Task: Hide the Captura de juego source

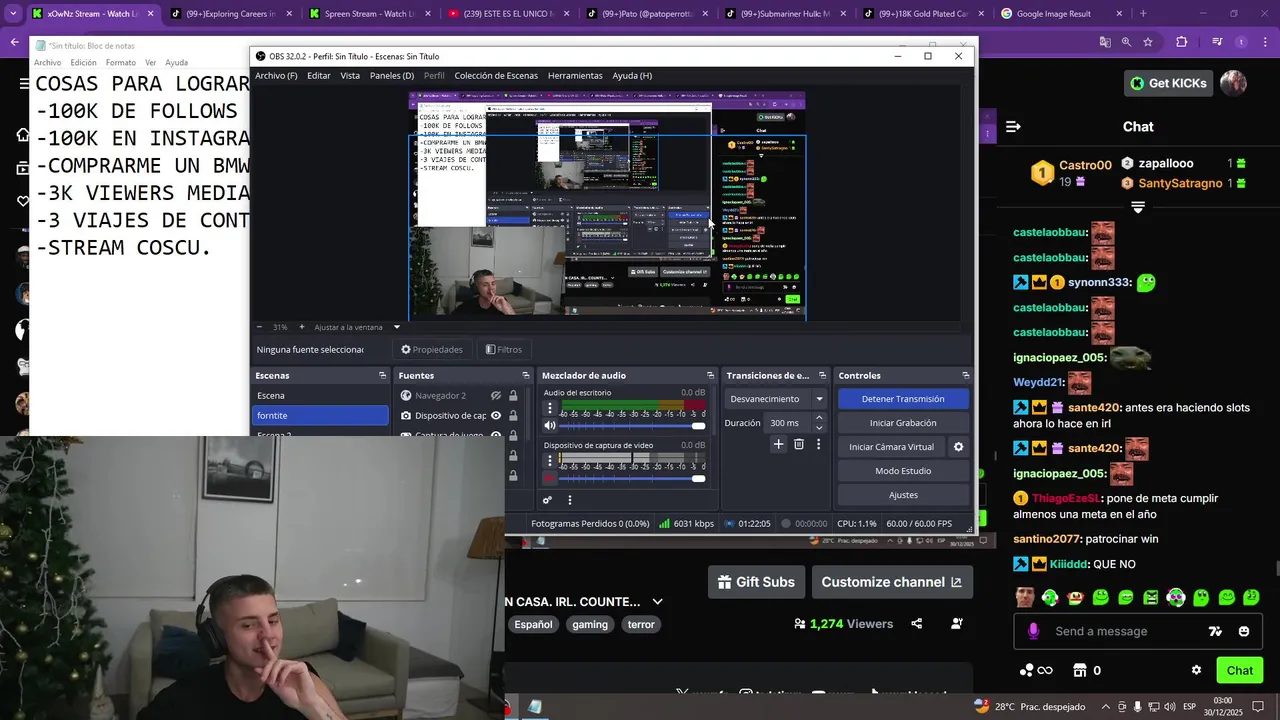Action: (496, 435)
